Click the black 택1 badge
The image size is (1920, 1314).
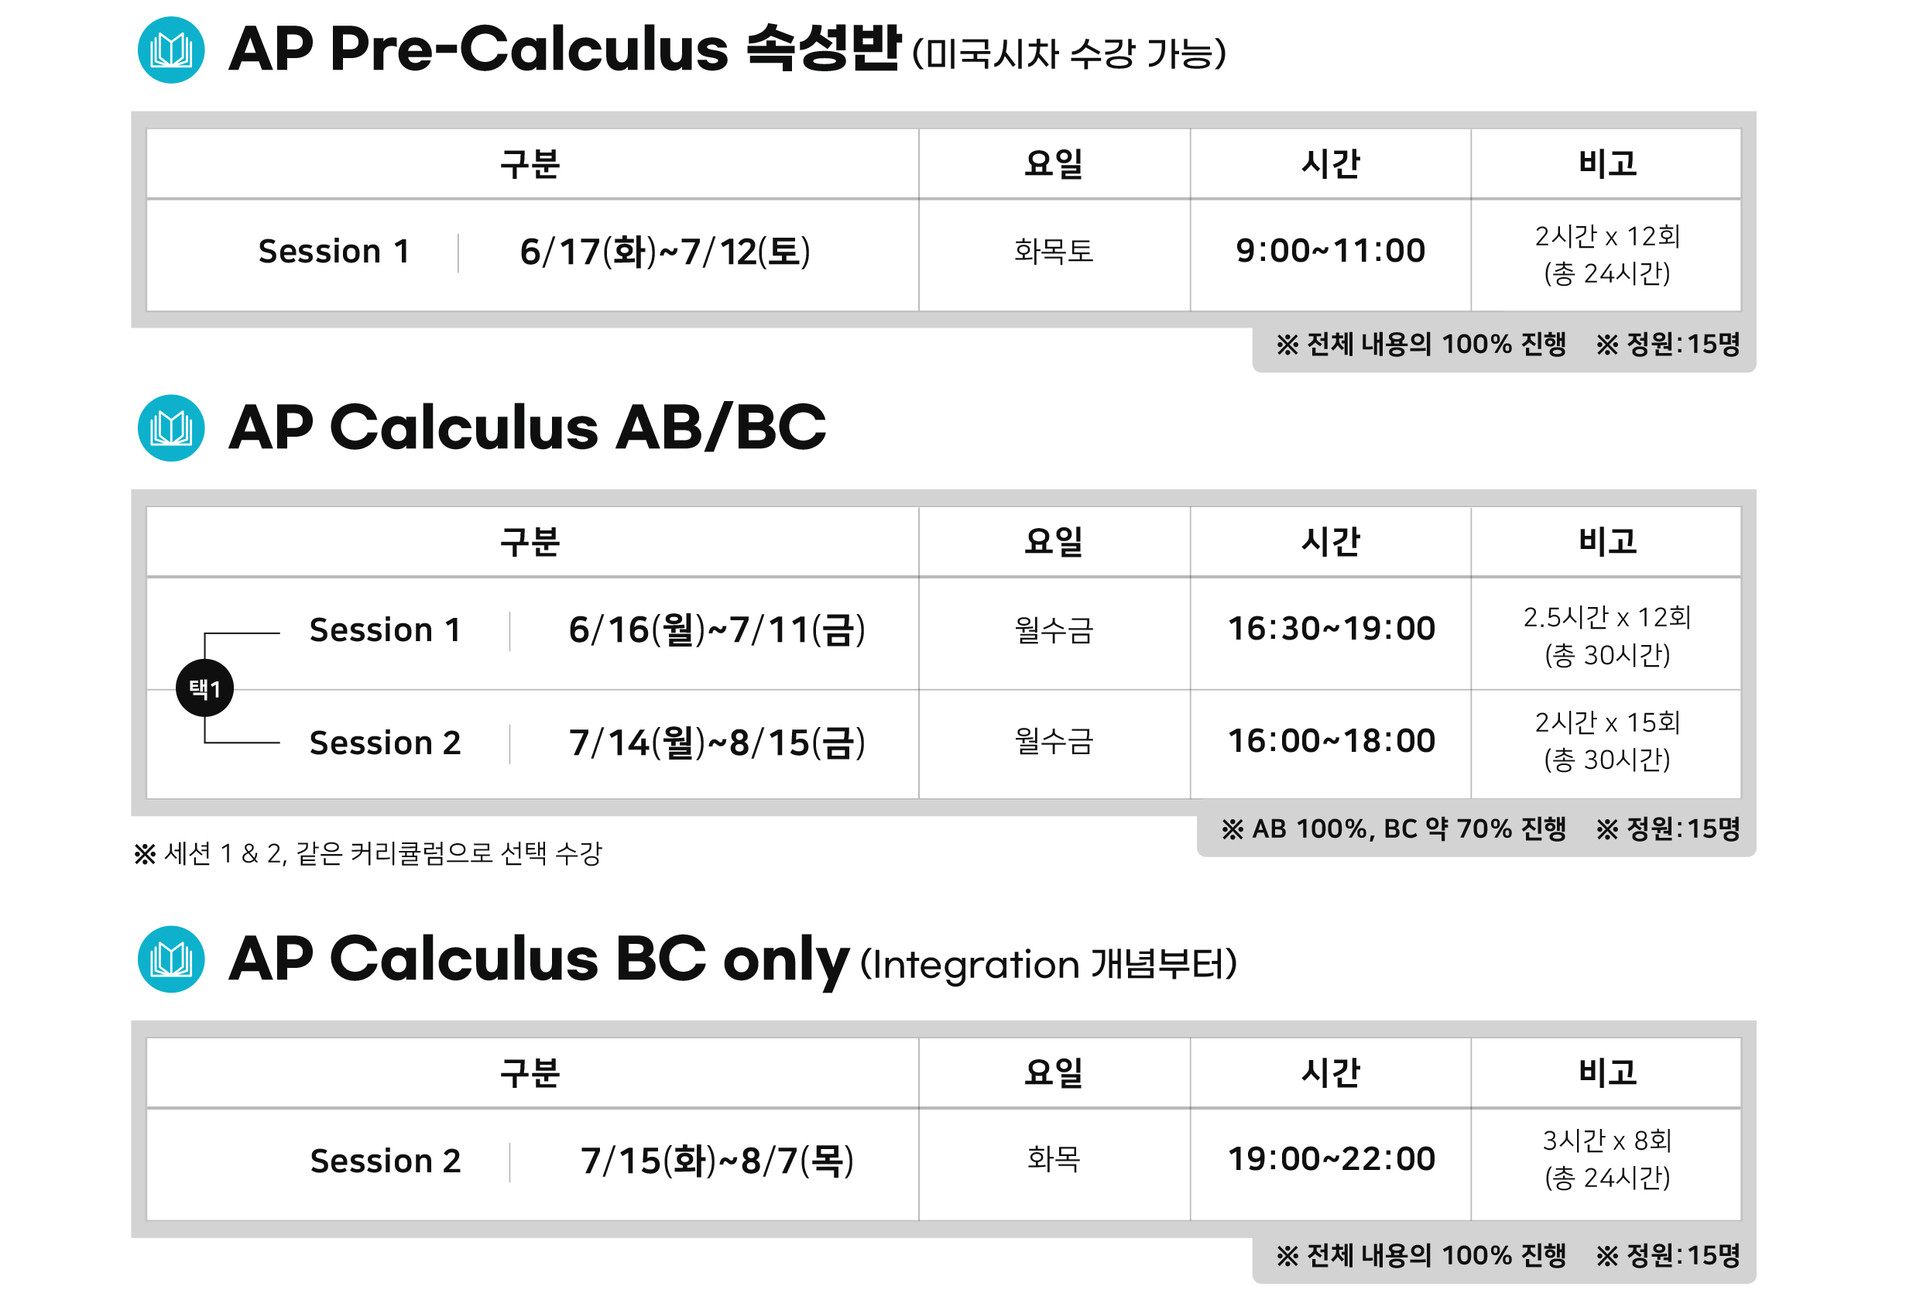(x=205, y=688)
